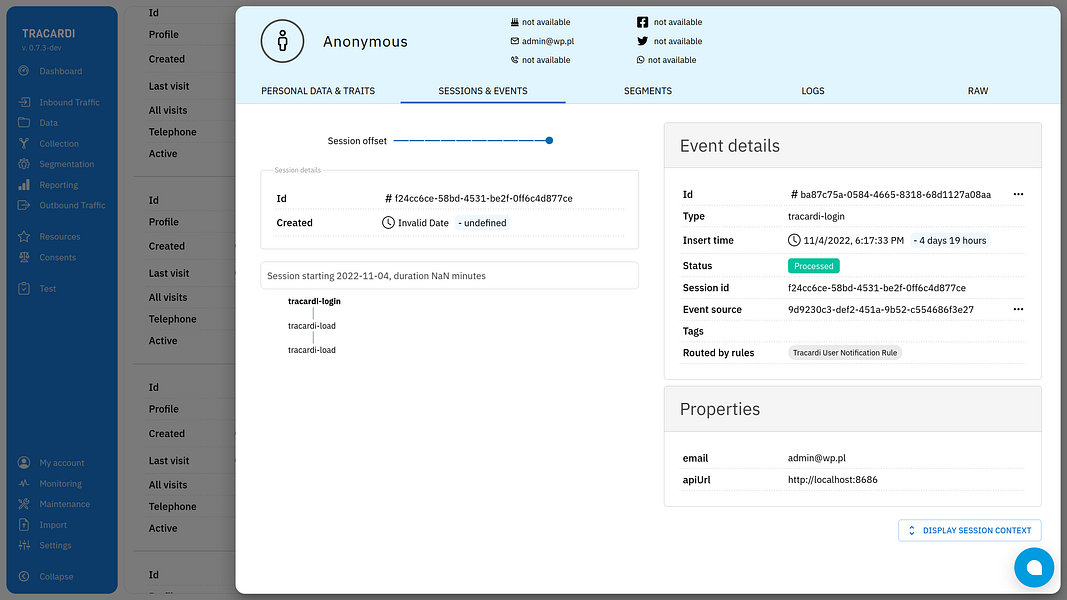Image resolution: width=1067 pixels, height=600 pixels.
Task: Click the Anonymous profile avatar icon
Action: [282, 41]
